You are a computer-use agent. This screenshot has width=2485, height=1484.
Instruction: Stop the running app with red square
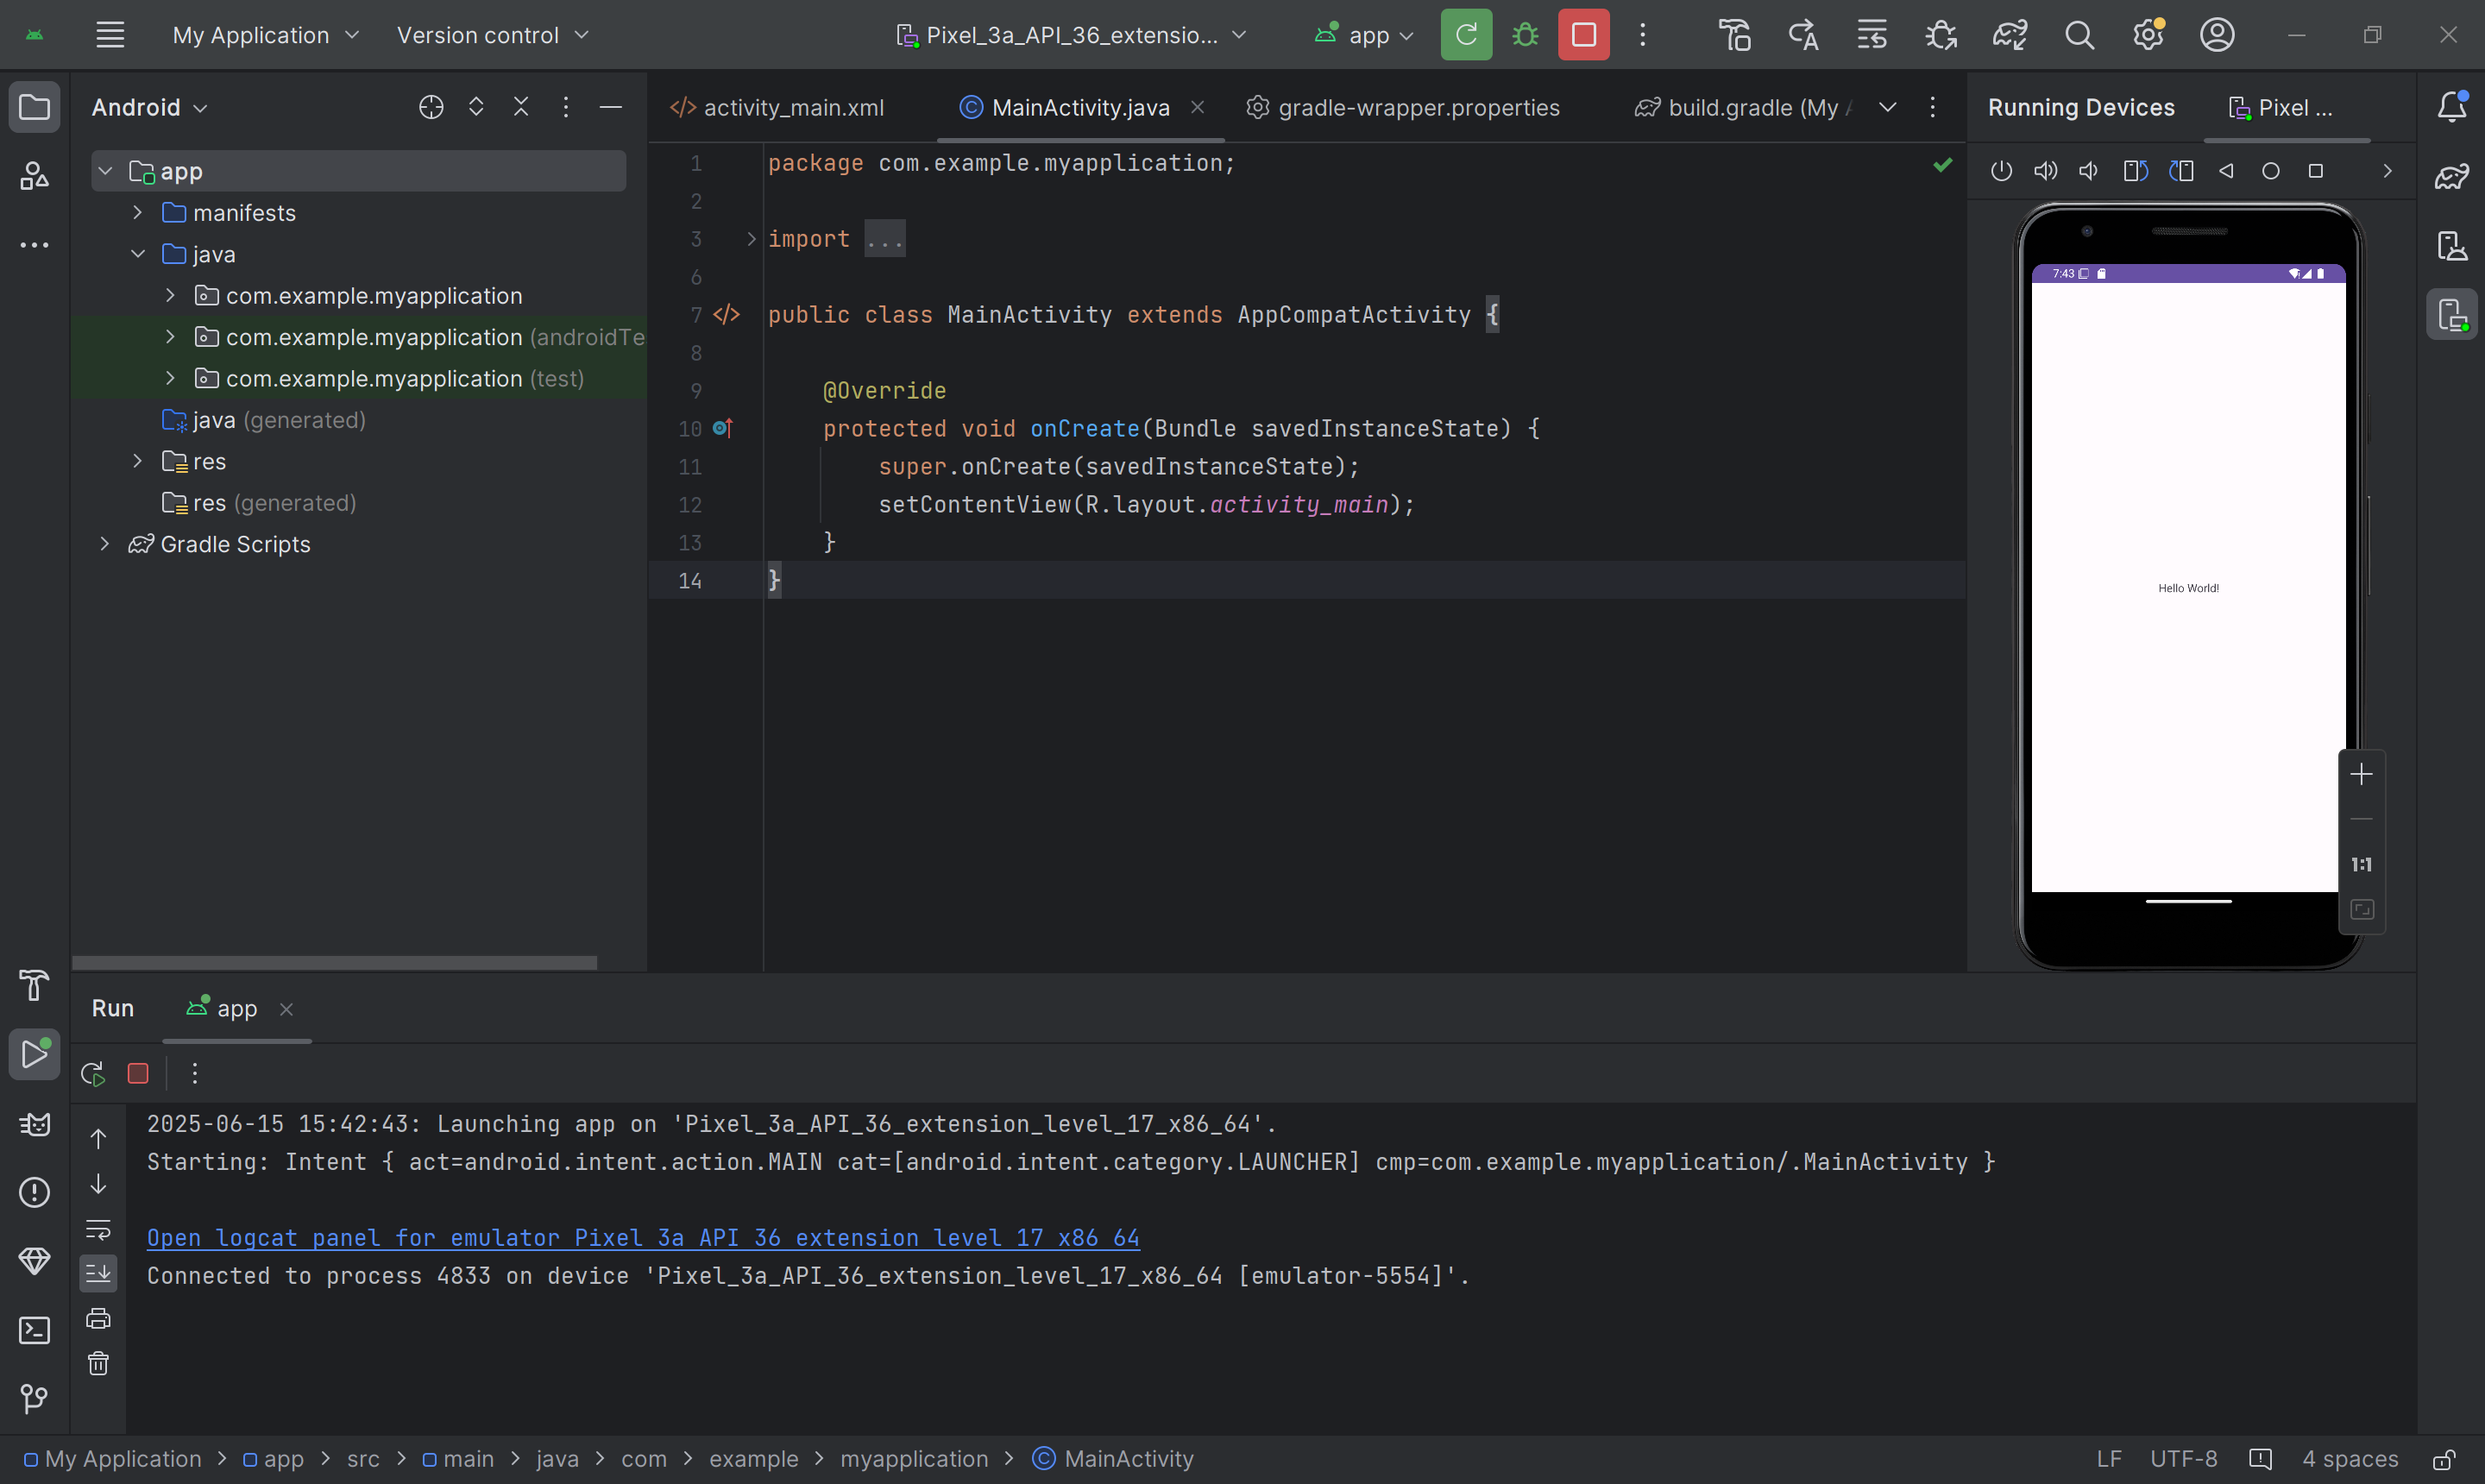pyautogui.click(x=1583, y=35)
